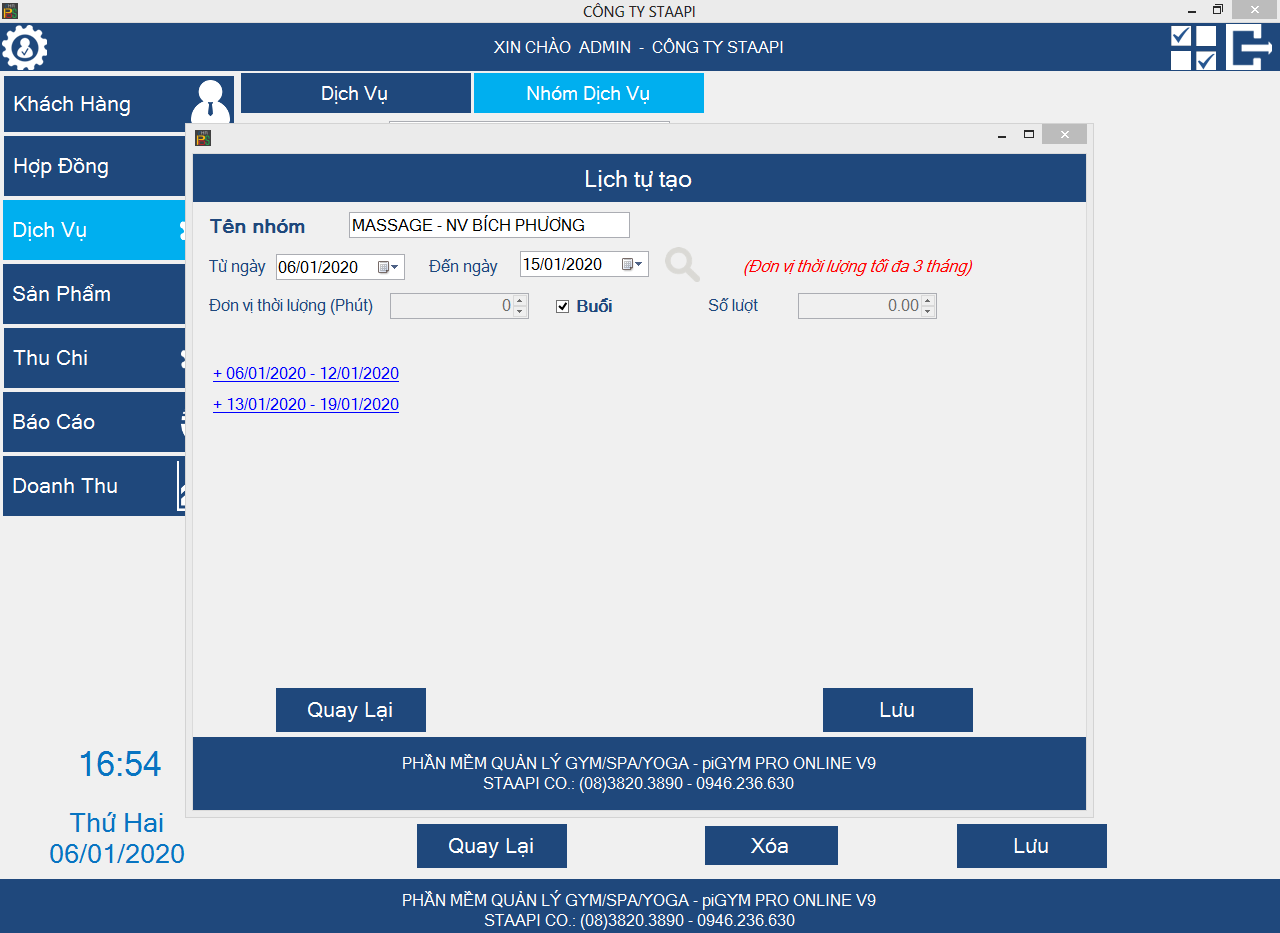This screenshot has height=933, width=1280.
Task: Click the gear settings icon top-left
Action: 25,47
